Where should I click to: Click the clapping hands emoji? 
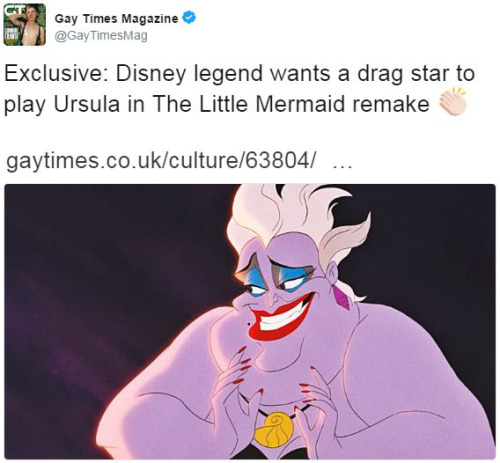click(453, 101)
